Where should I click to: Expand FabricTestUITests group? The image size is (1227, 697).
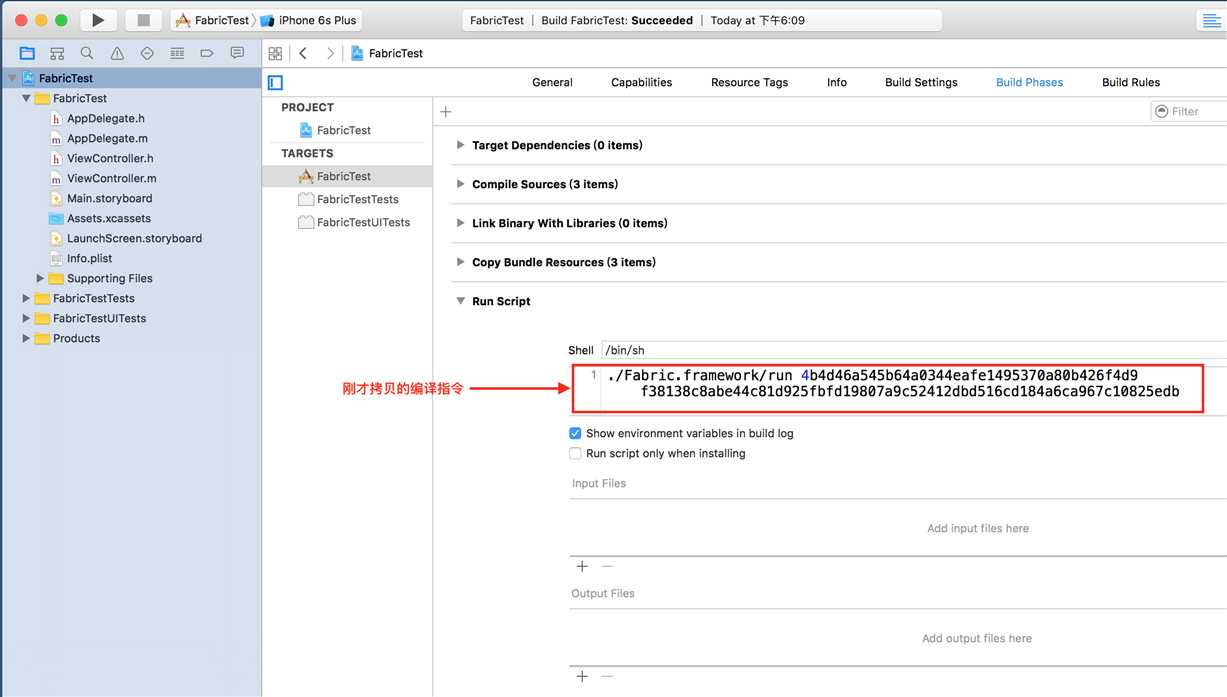(x=26, y=318)
